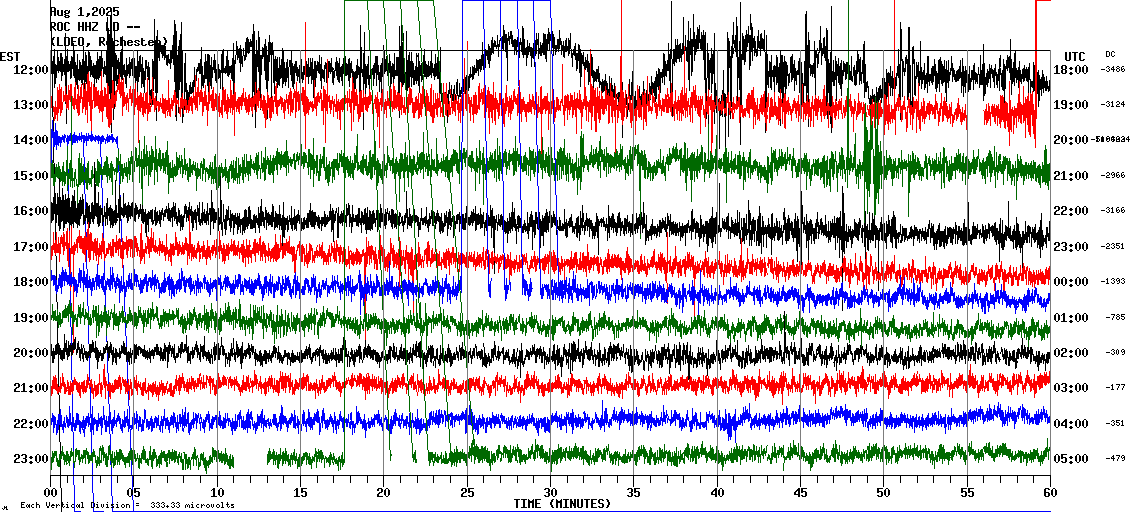The height and width of the screenshot is (519, 1130).
Task: Click the 15 minute tick on time axis
Action: click(x=301, y=493)
